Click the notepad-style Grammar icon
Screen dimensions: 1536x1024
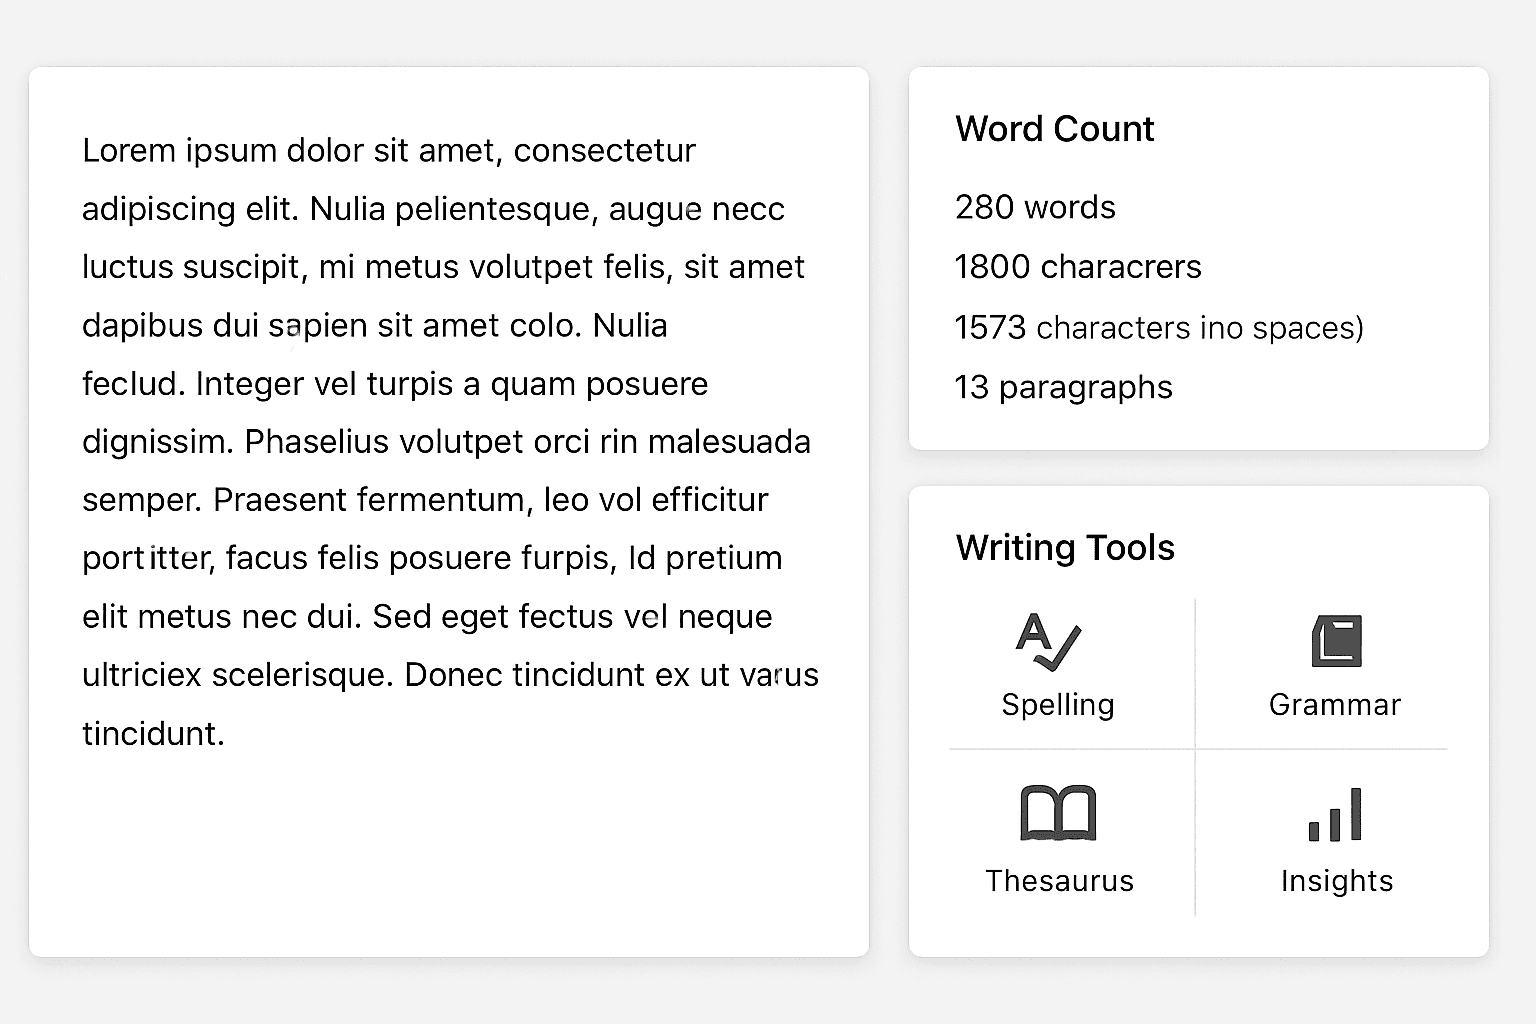[1337, 640]
